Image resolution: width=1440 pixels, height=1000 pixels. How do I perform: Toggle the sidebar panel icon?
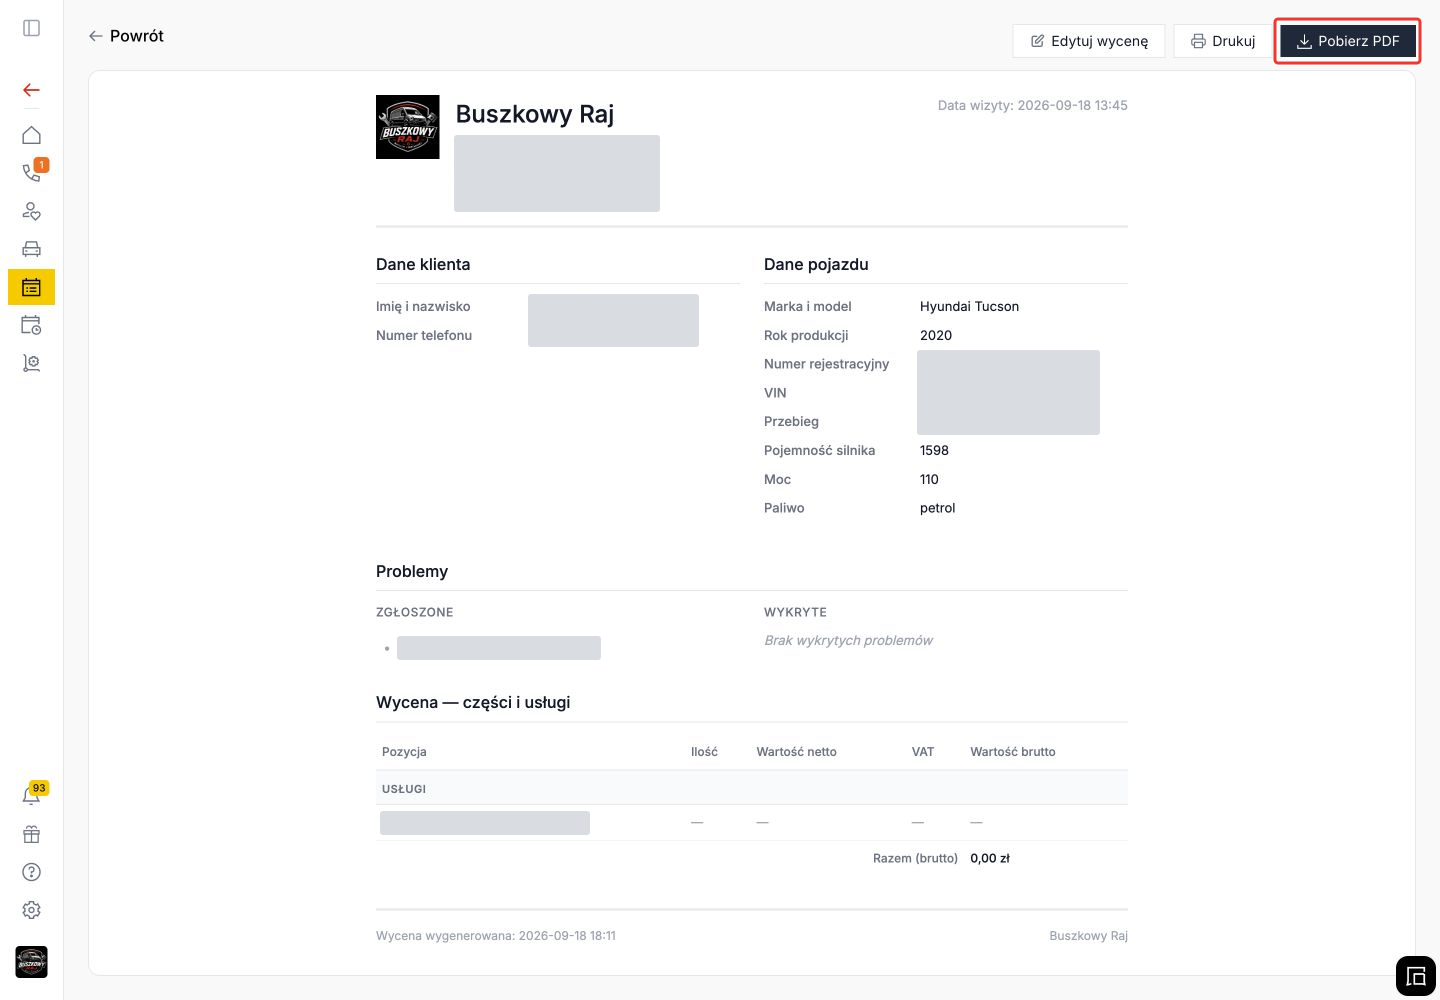[x=31, y=28]
